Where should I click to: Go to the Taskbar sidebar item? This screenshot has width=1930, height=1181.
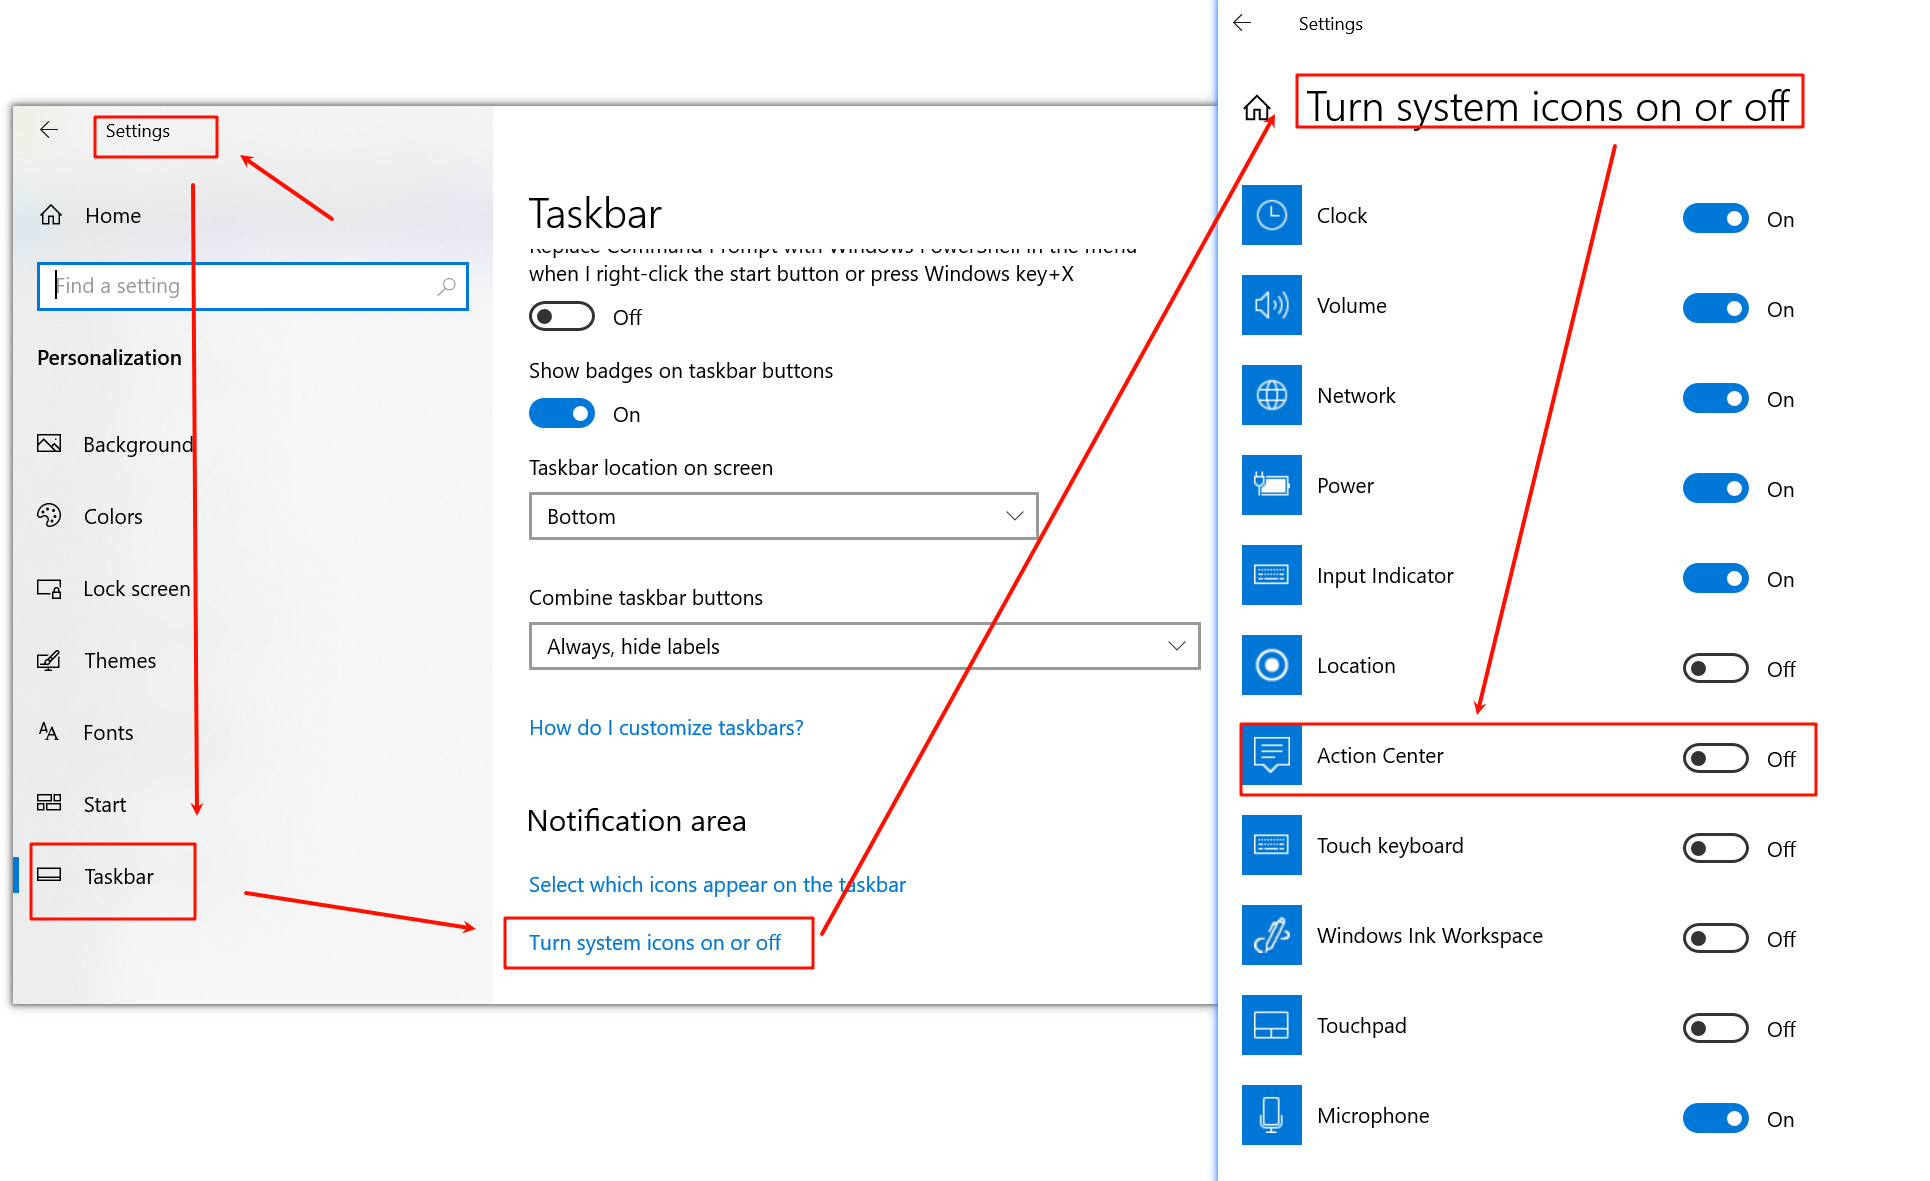(x=118, y=876)
